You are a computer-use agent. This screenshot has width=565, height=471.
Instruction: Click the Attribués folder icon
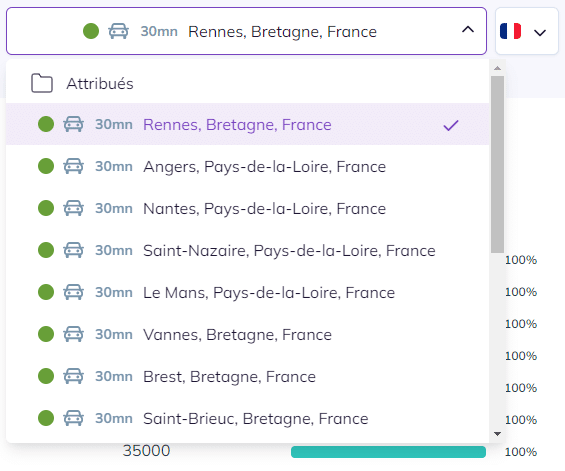tap(42, 83)
